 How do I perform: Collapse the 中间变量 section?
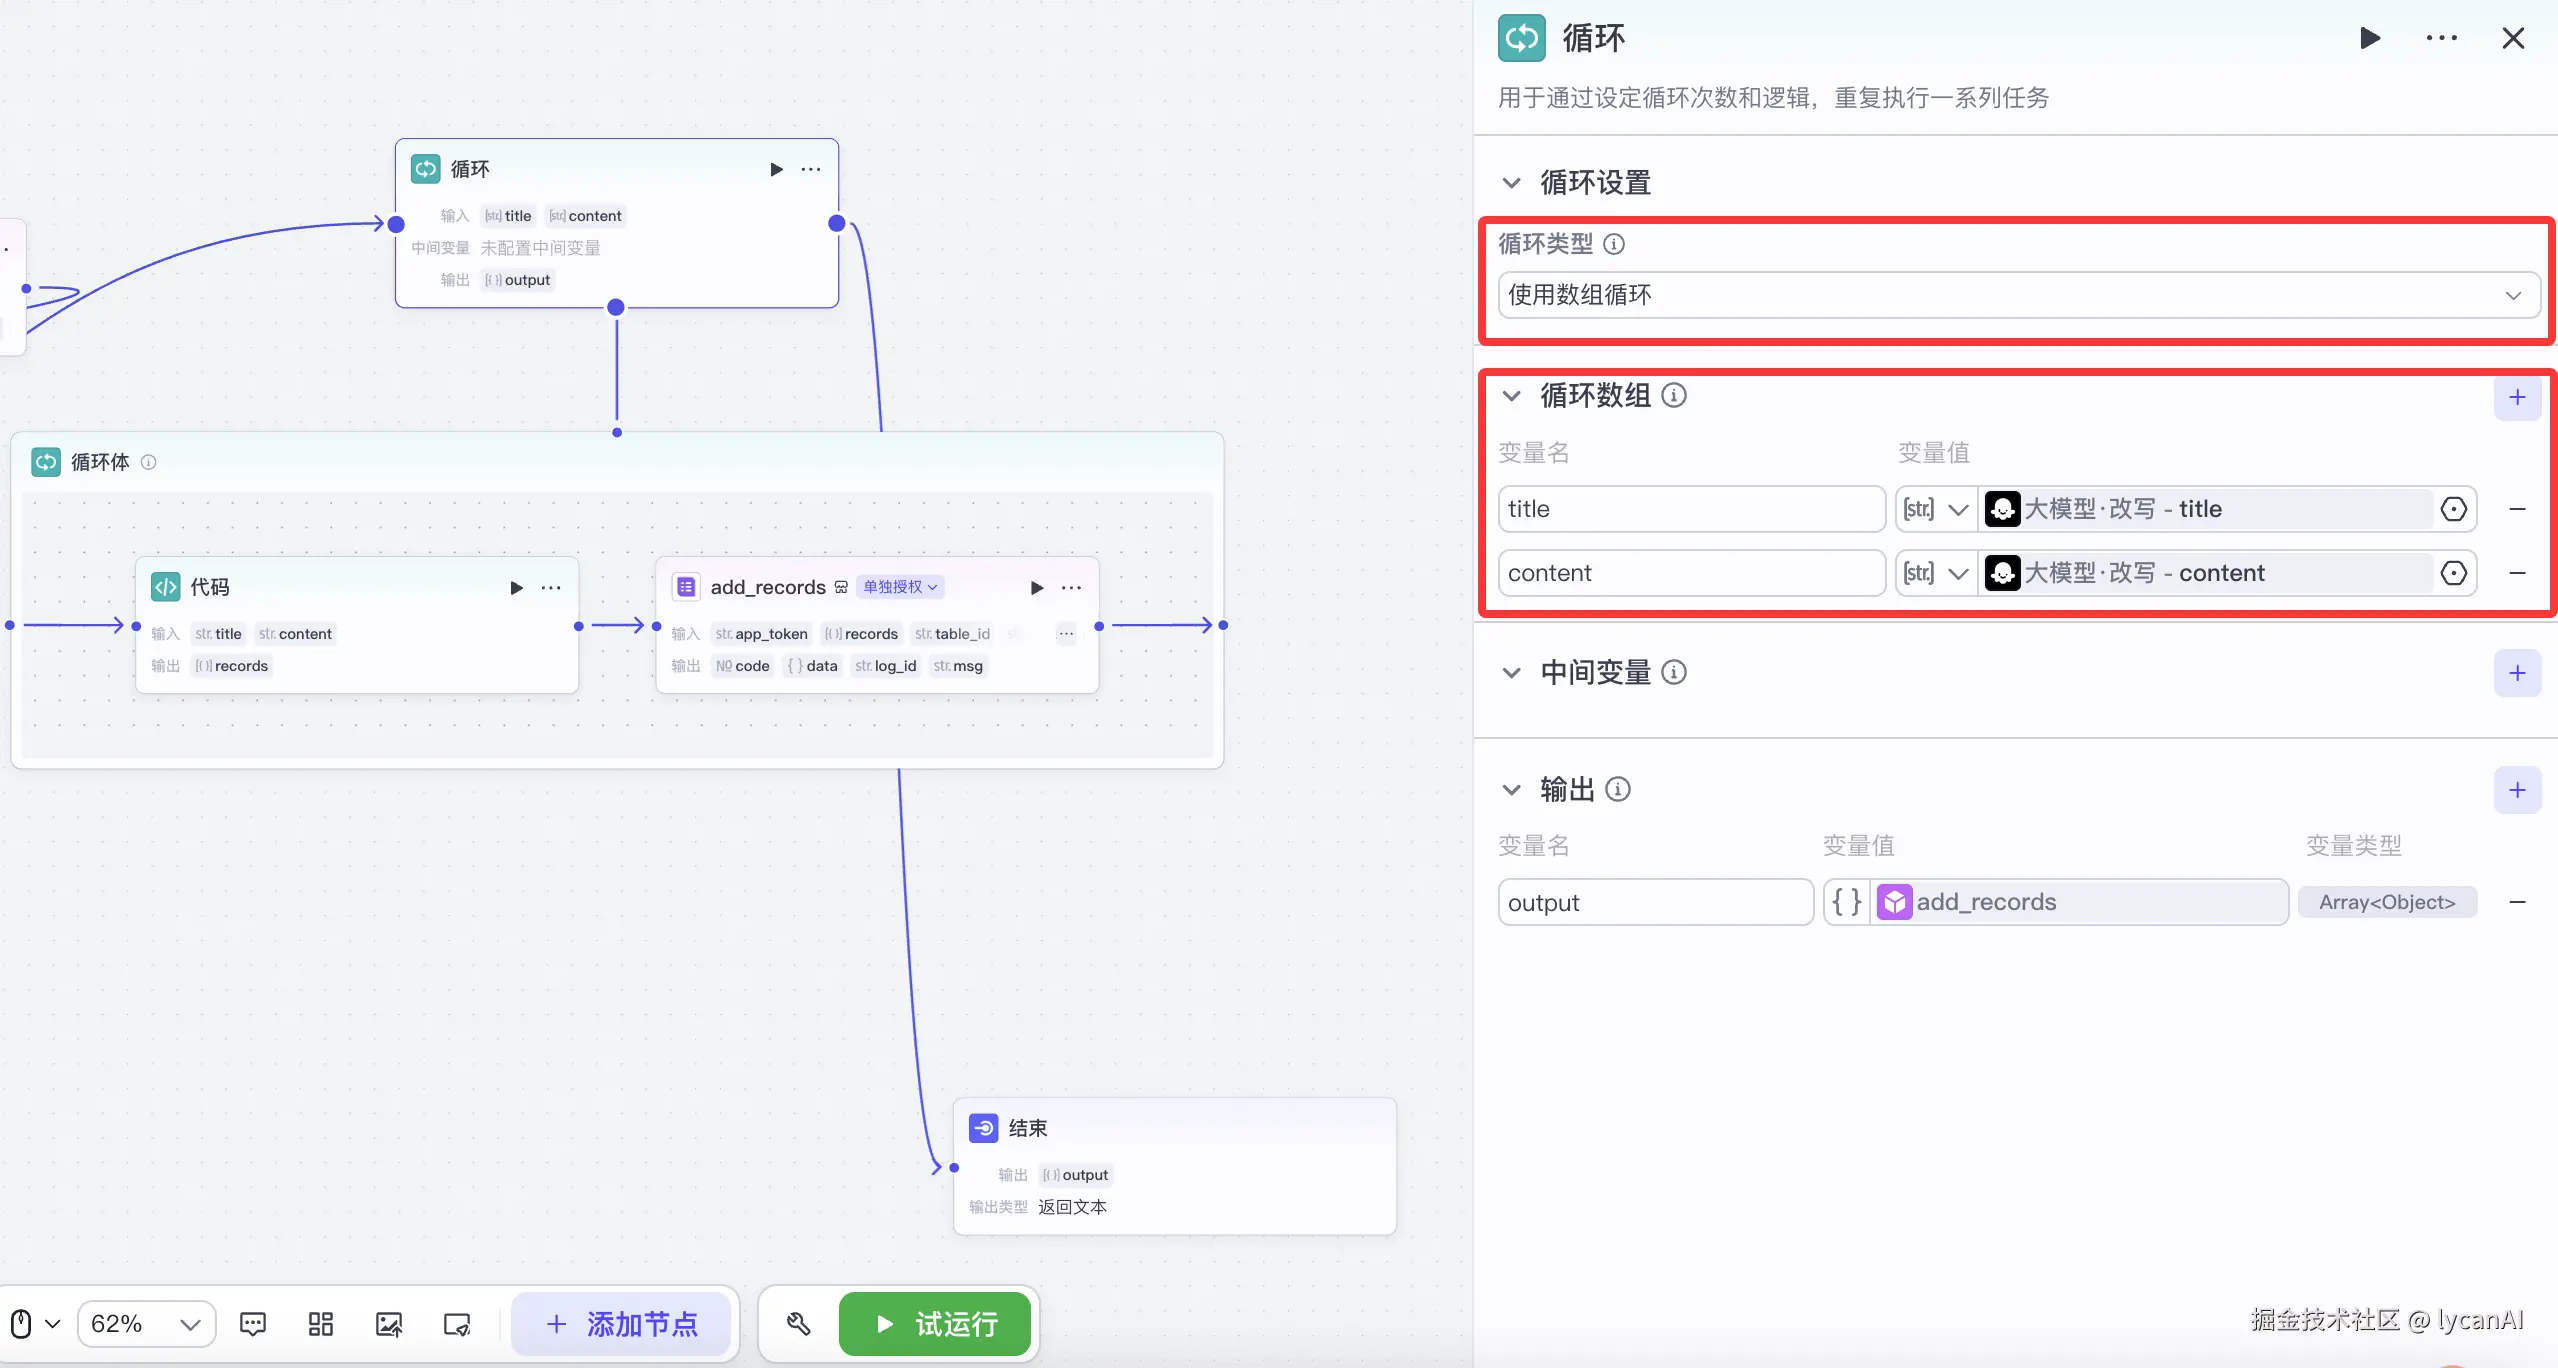coord(1512,673)
